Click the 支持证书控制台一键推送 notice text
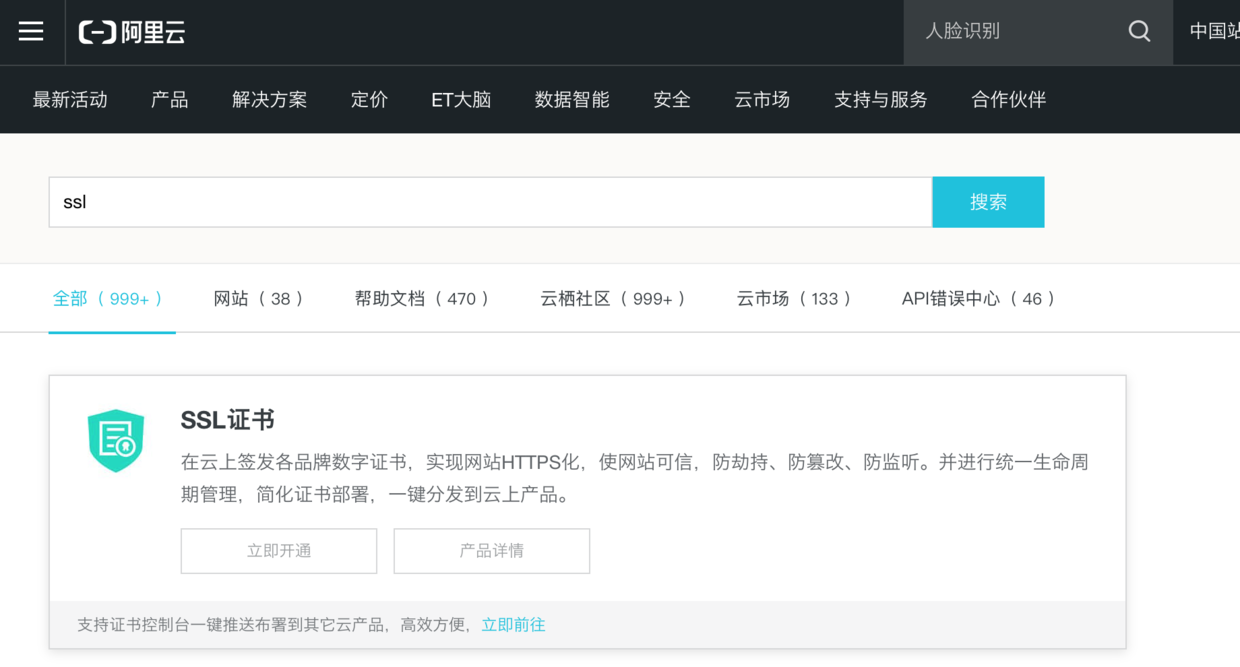The height and width of the screenshot is (667, 1240). [274, 625]
